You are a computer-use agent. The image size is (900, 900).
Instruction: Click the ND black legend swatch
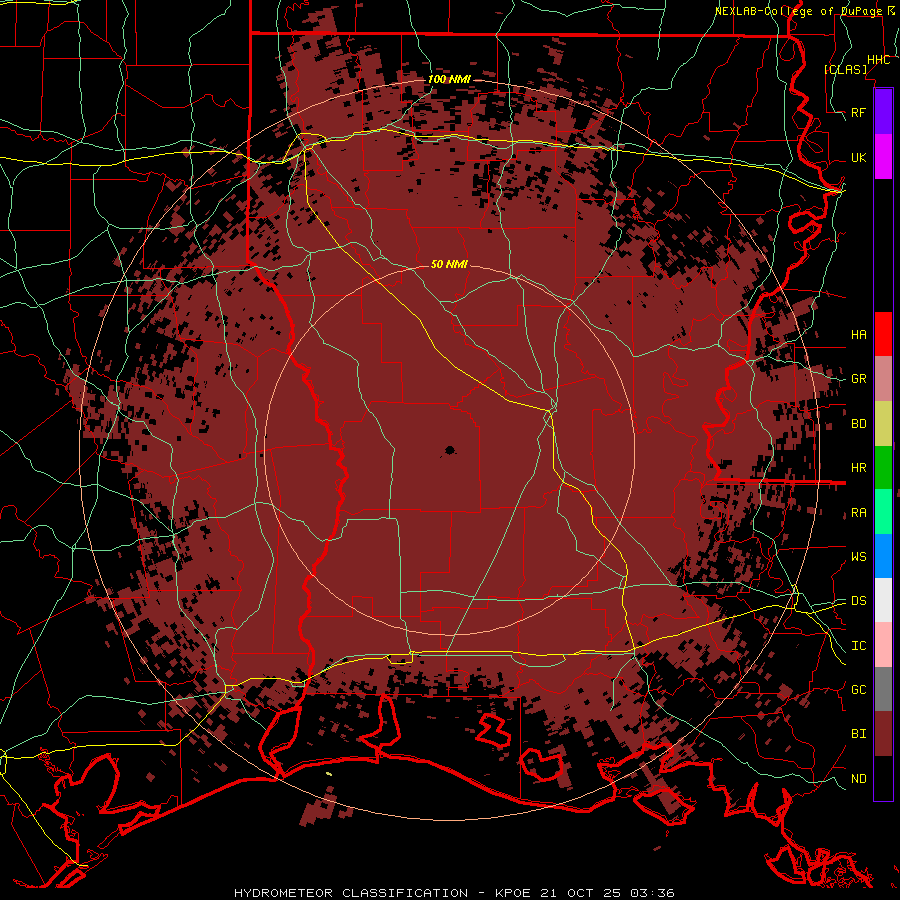click(883, 778)
